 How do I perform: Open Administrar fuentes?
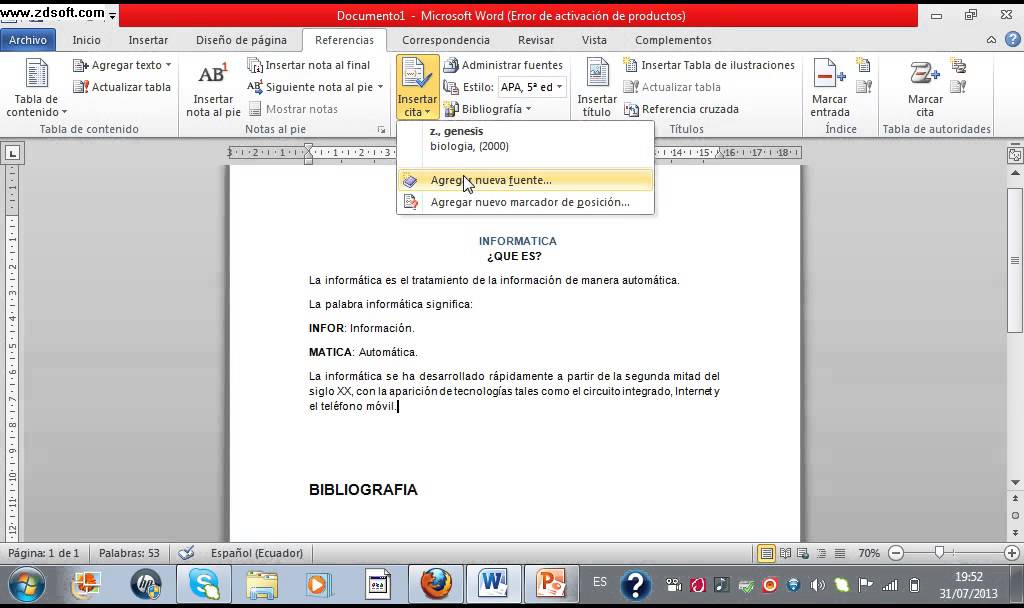click(503, 65)
